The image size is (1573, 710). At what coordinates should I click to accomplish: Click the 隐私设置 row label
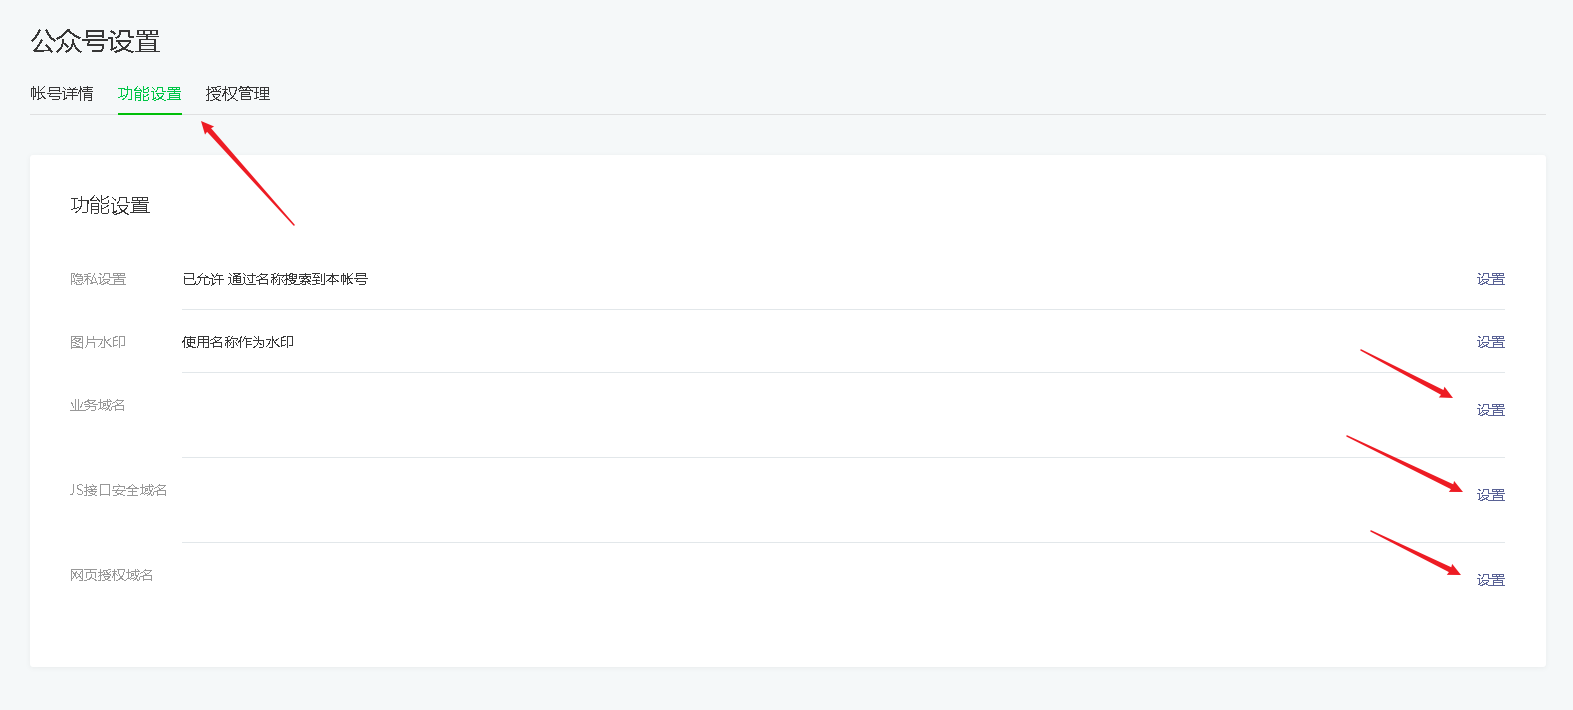pos(98,279)
